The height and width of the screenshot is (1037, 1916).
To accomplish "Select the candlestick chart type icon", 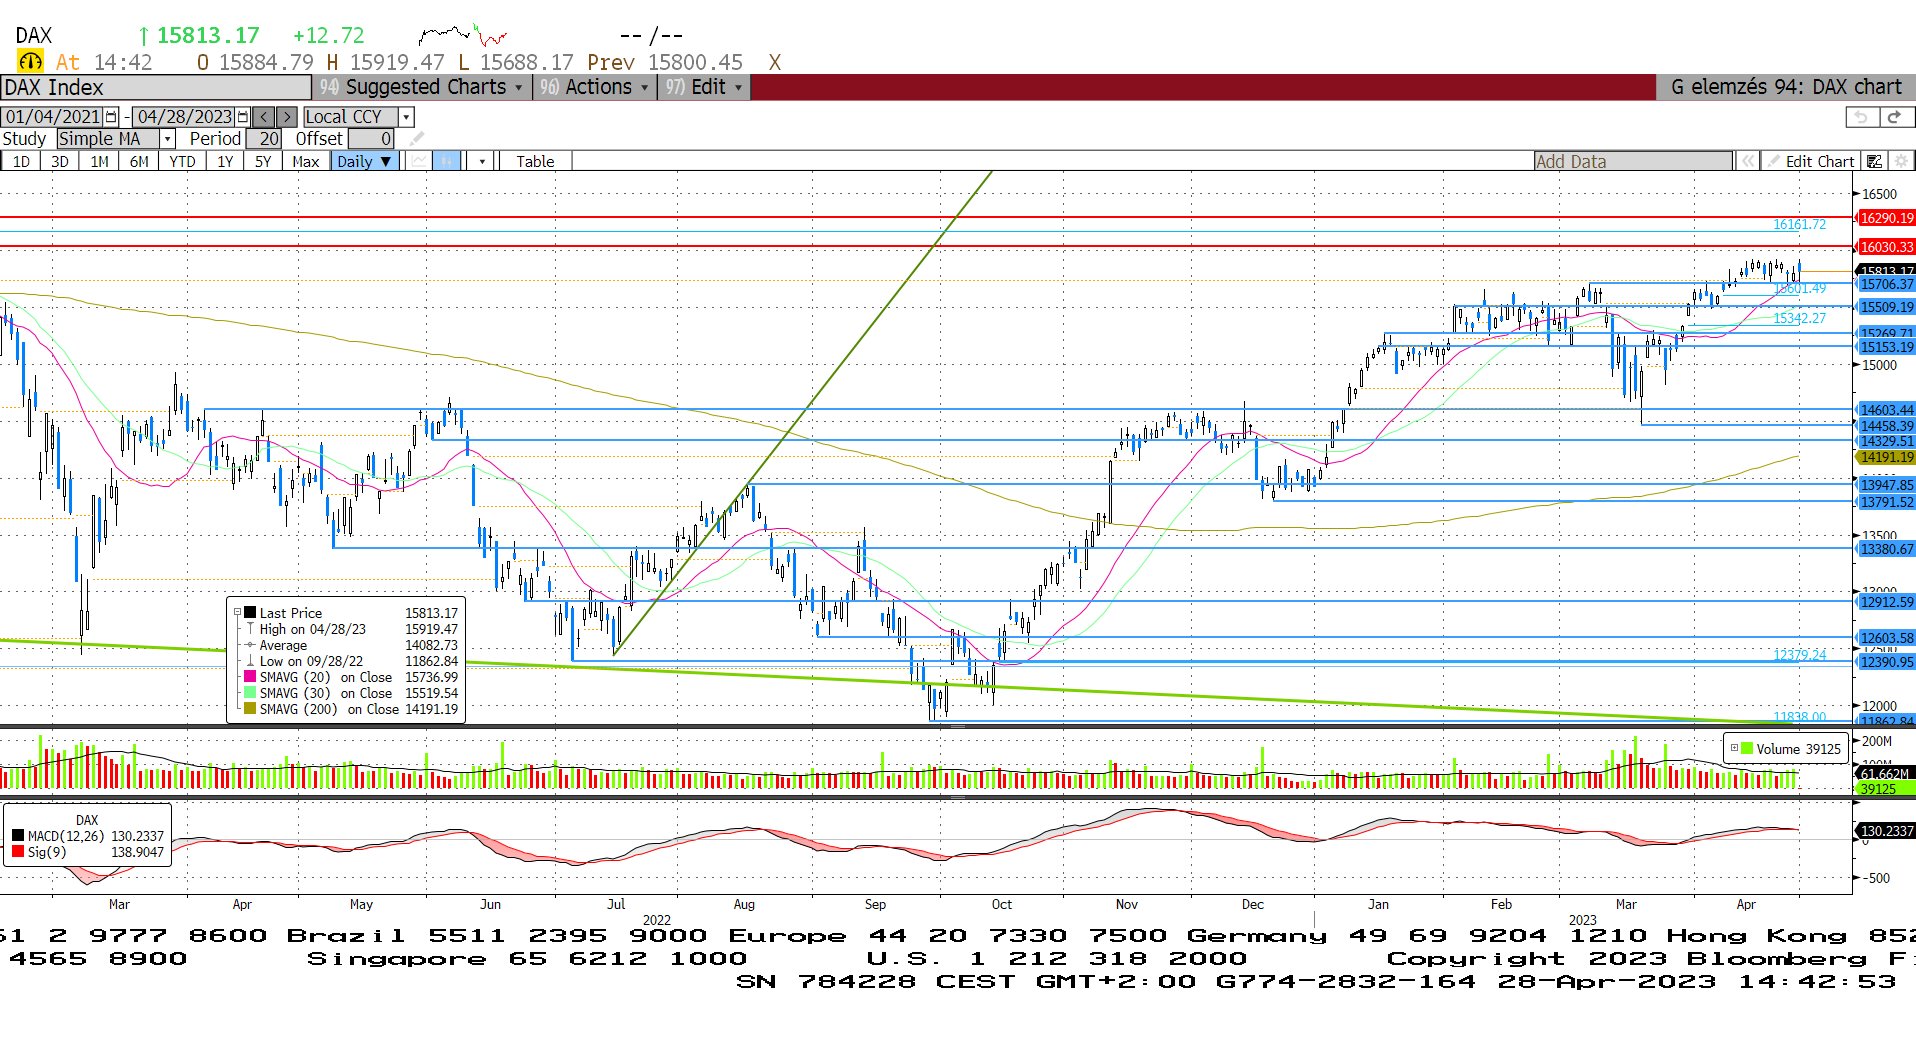I will [447, 161].
